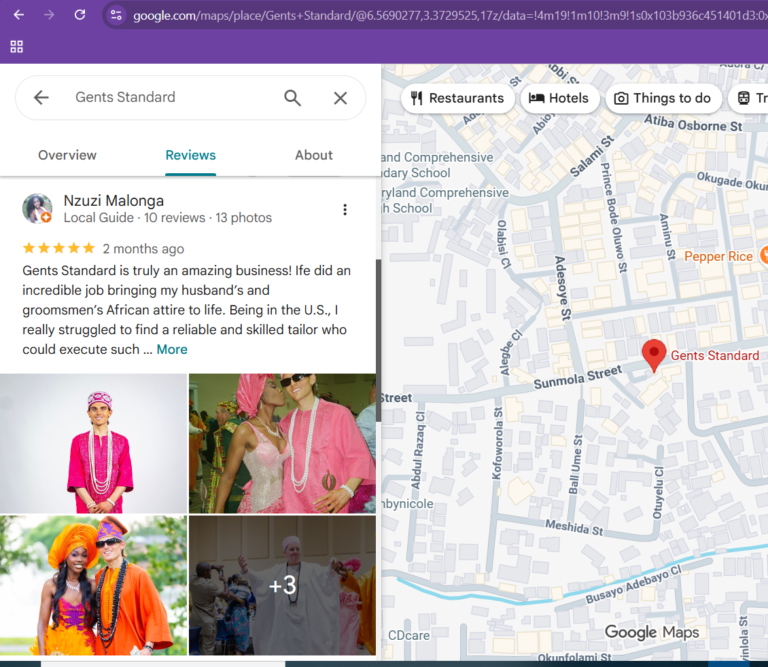The height and width of the screenshot is (667, 768).
Task: Open three-dot menu for Nzuzi Malonga's review
Action: (345, 210)
